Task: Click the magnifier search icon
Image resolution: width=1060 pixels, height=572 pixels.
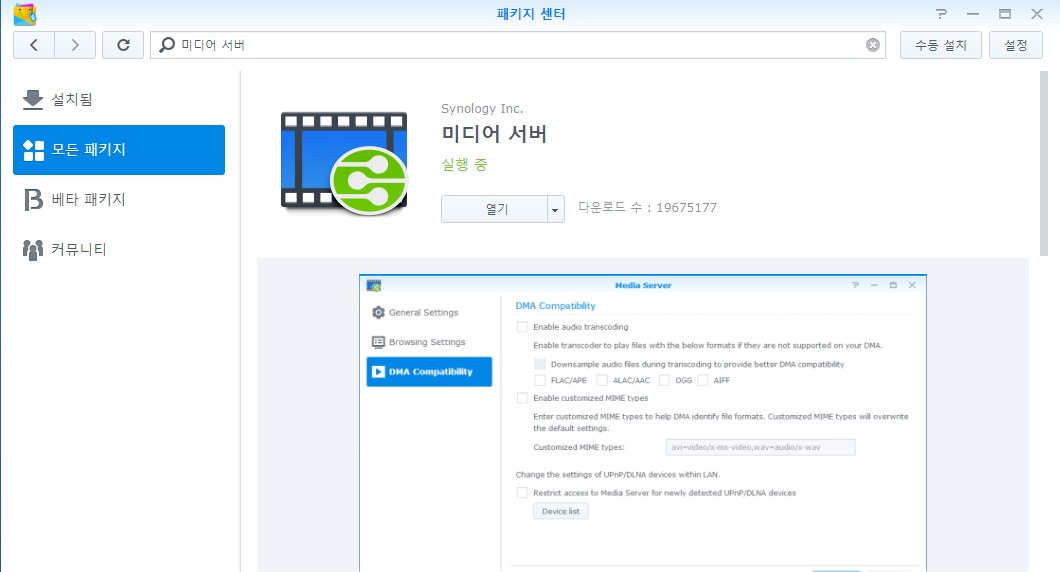Action: pos(166,45)
